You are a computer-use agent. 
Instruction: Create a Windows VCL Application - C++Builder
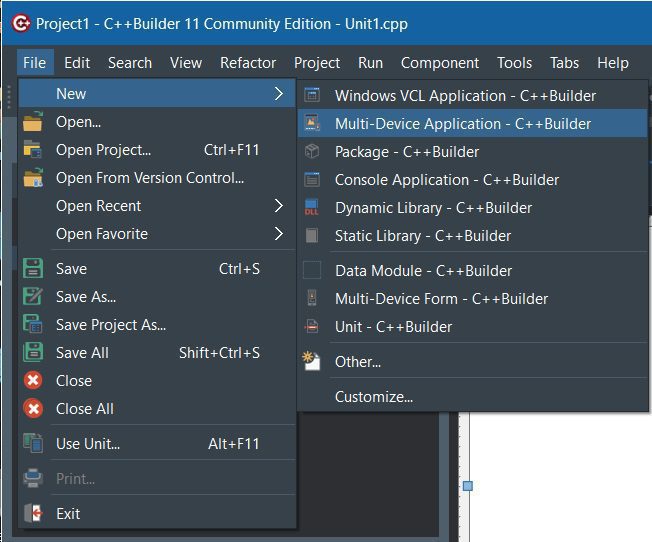473,95
